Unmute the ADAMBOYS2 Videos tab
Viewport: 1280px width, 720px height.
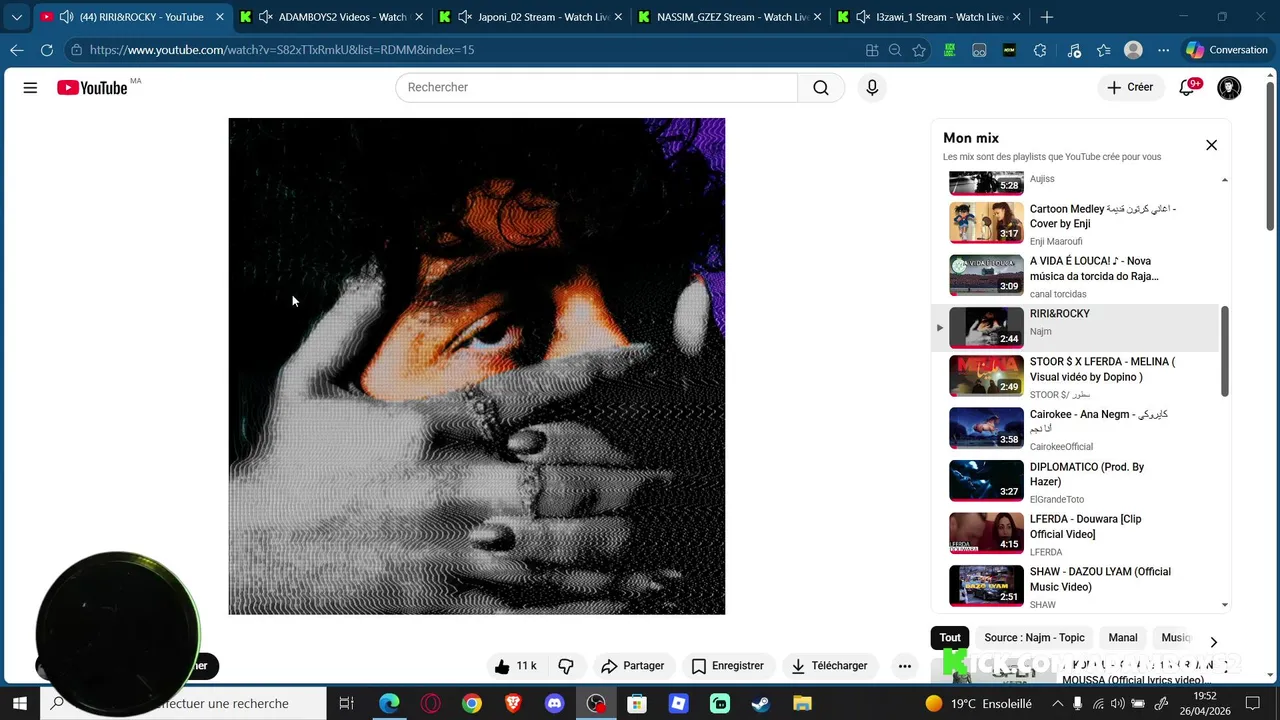265,17
